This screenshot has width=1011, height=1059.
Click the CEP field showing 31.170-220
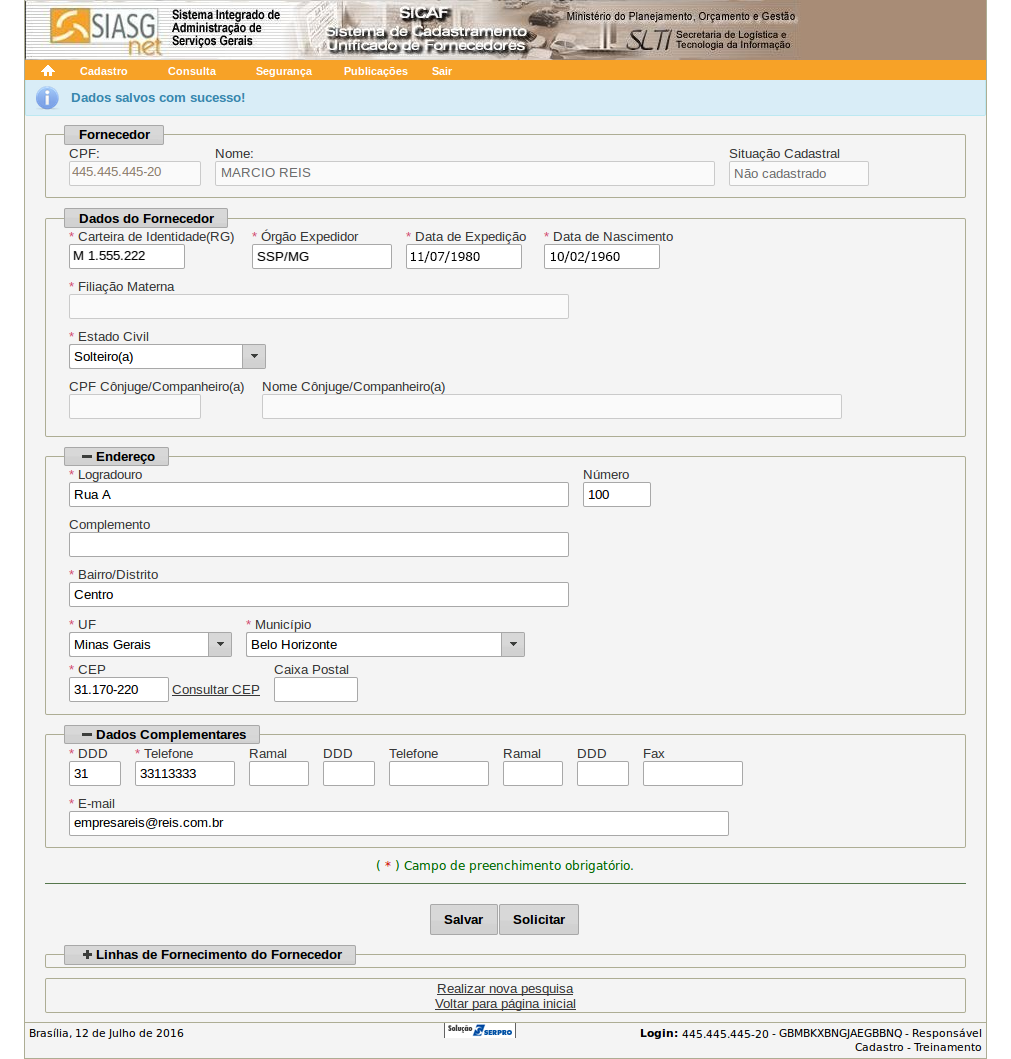tap(119, 690)
